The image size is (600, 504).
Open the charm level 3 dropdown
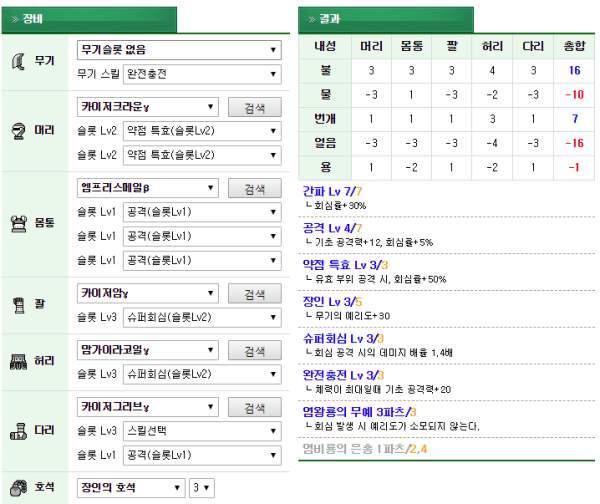coord(202,488)
